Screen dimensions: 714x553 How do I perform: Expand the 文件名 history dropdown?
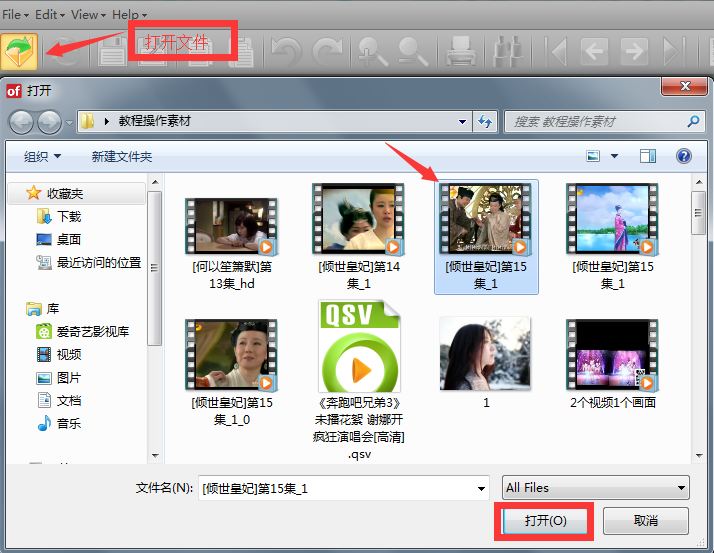click(x=481, y=488)
